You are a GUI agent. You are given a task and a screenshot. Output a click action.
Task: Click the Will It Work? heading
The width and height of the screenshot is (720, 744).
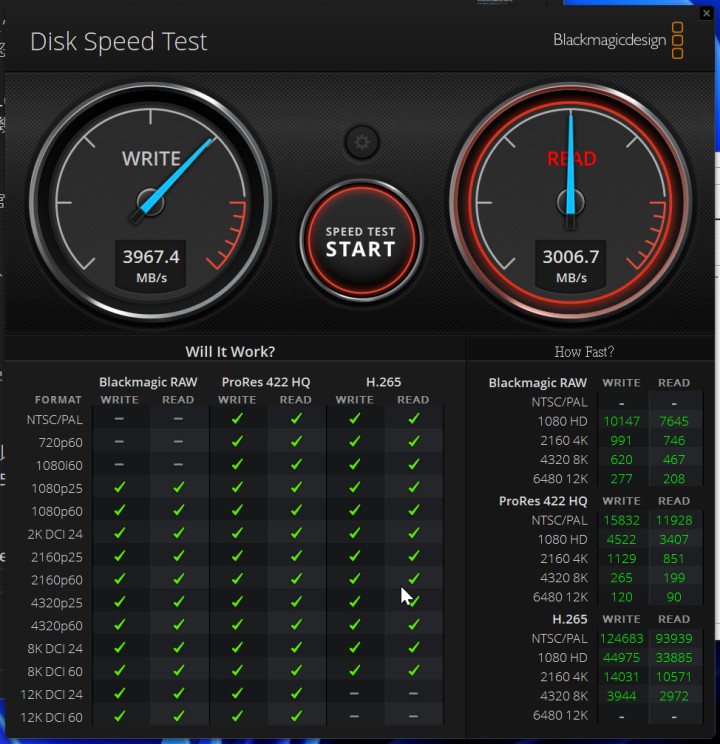coord(230,352)
